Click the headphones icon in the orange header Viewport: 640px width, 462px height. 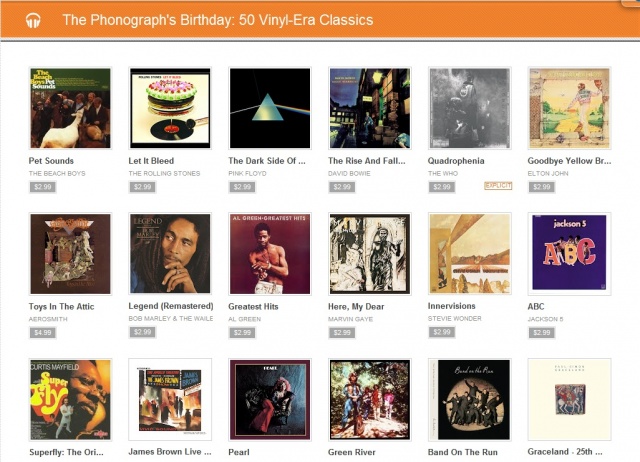[33, 20]
